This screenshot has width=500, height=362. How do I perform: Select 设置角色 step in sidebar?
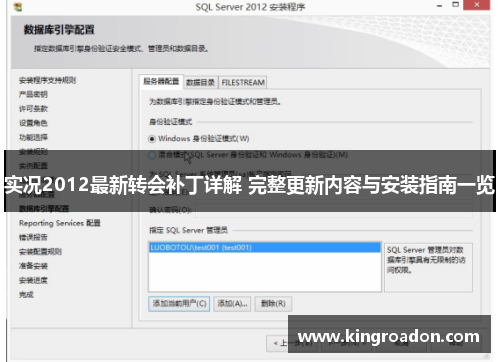pyautogui.click(x=33, y=123)
